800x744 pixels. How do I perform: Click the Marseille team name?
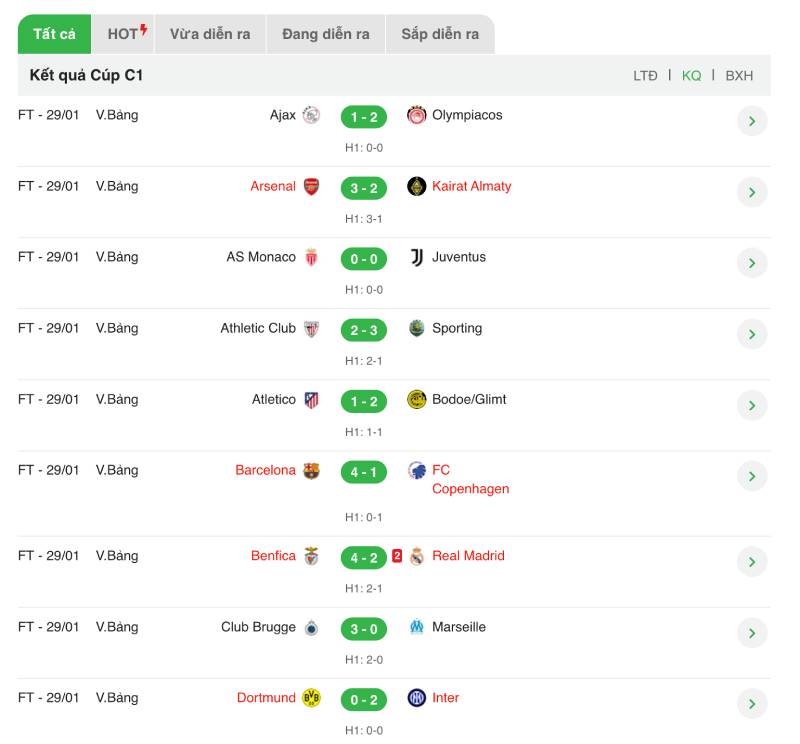pos(459,627)
